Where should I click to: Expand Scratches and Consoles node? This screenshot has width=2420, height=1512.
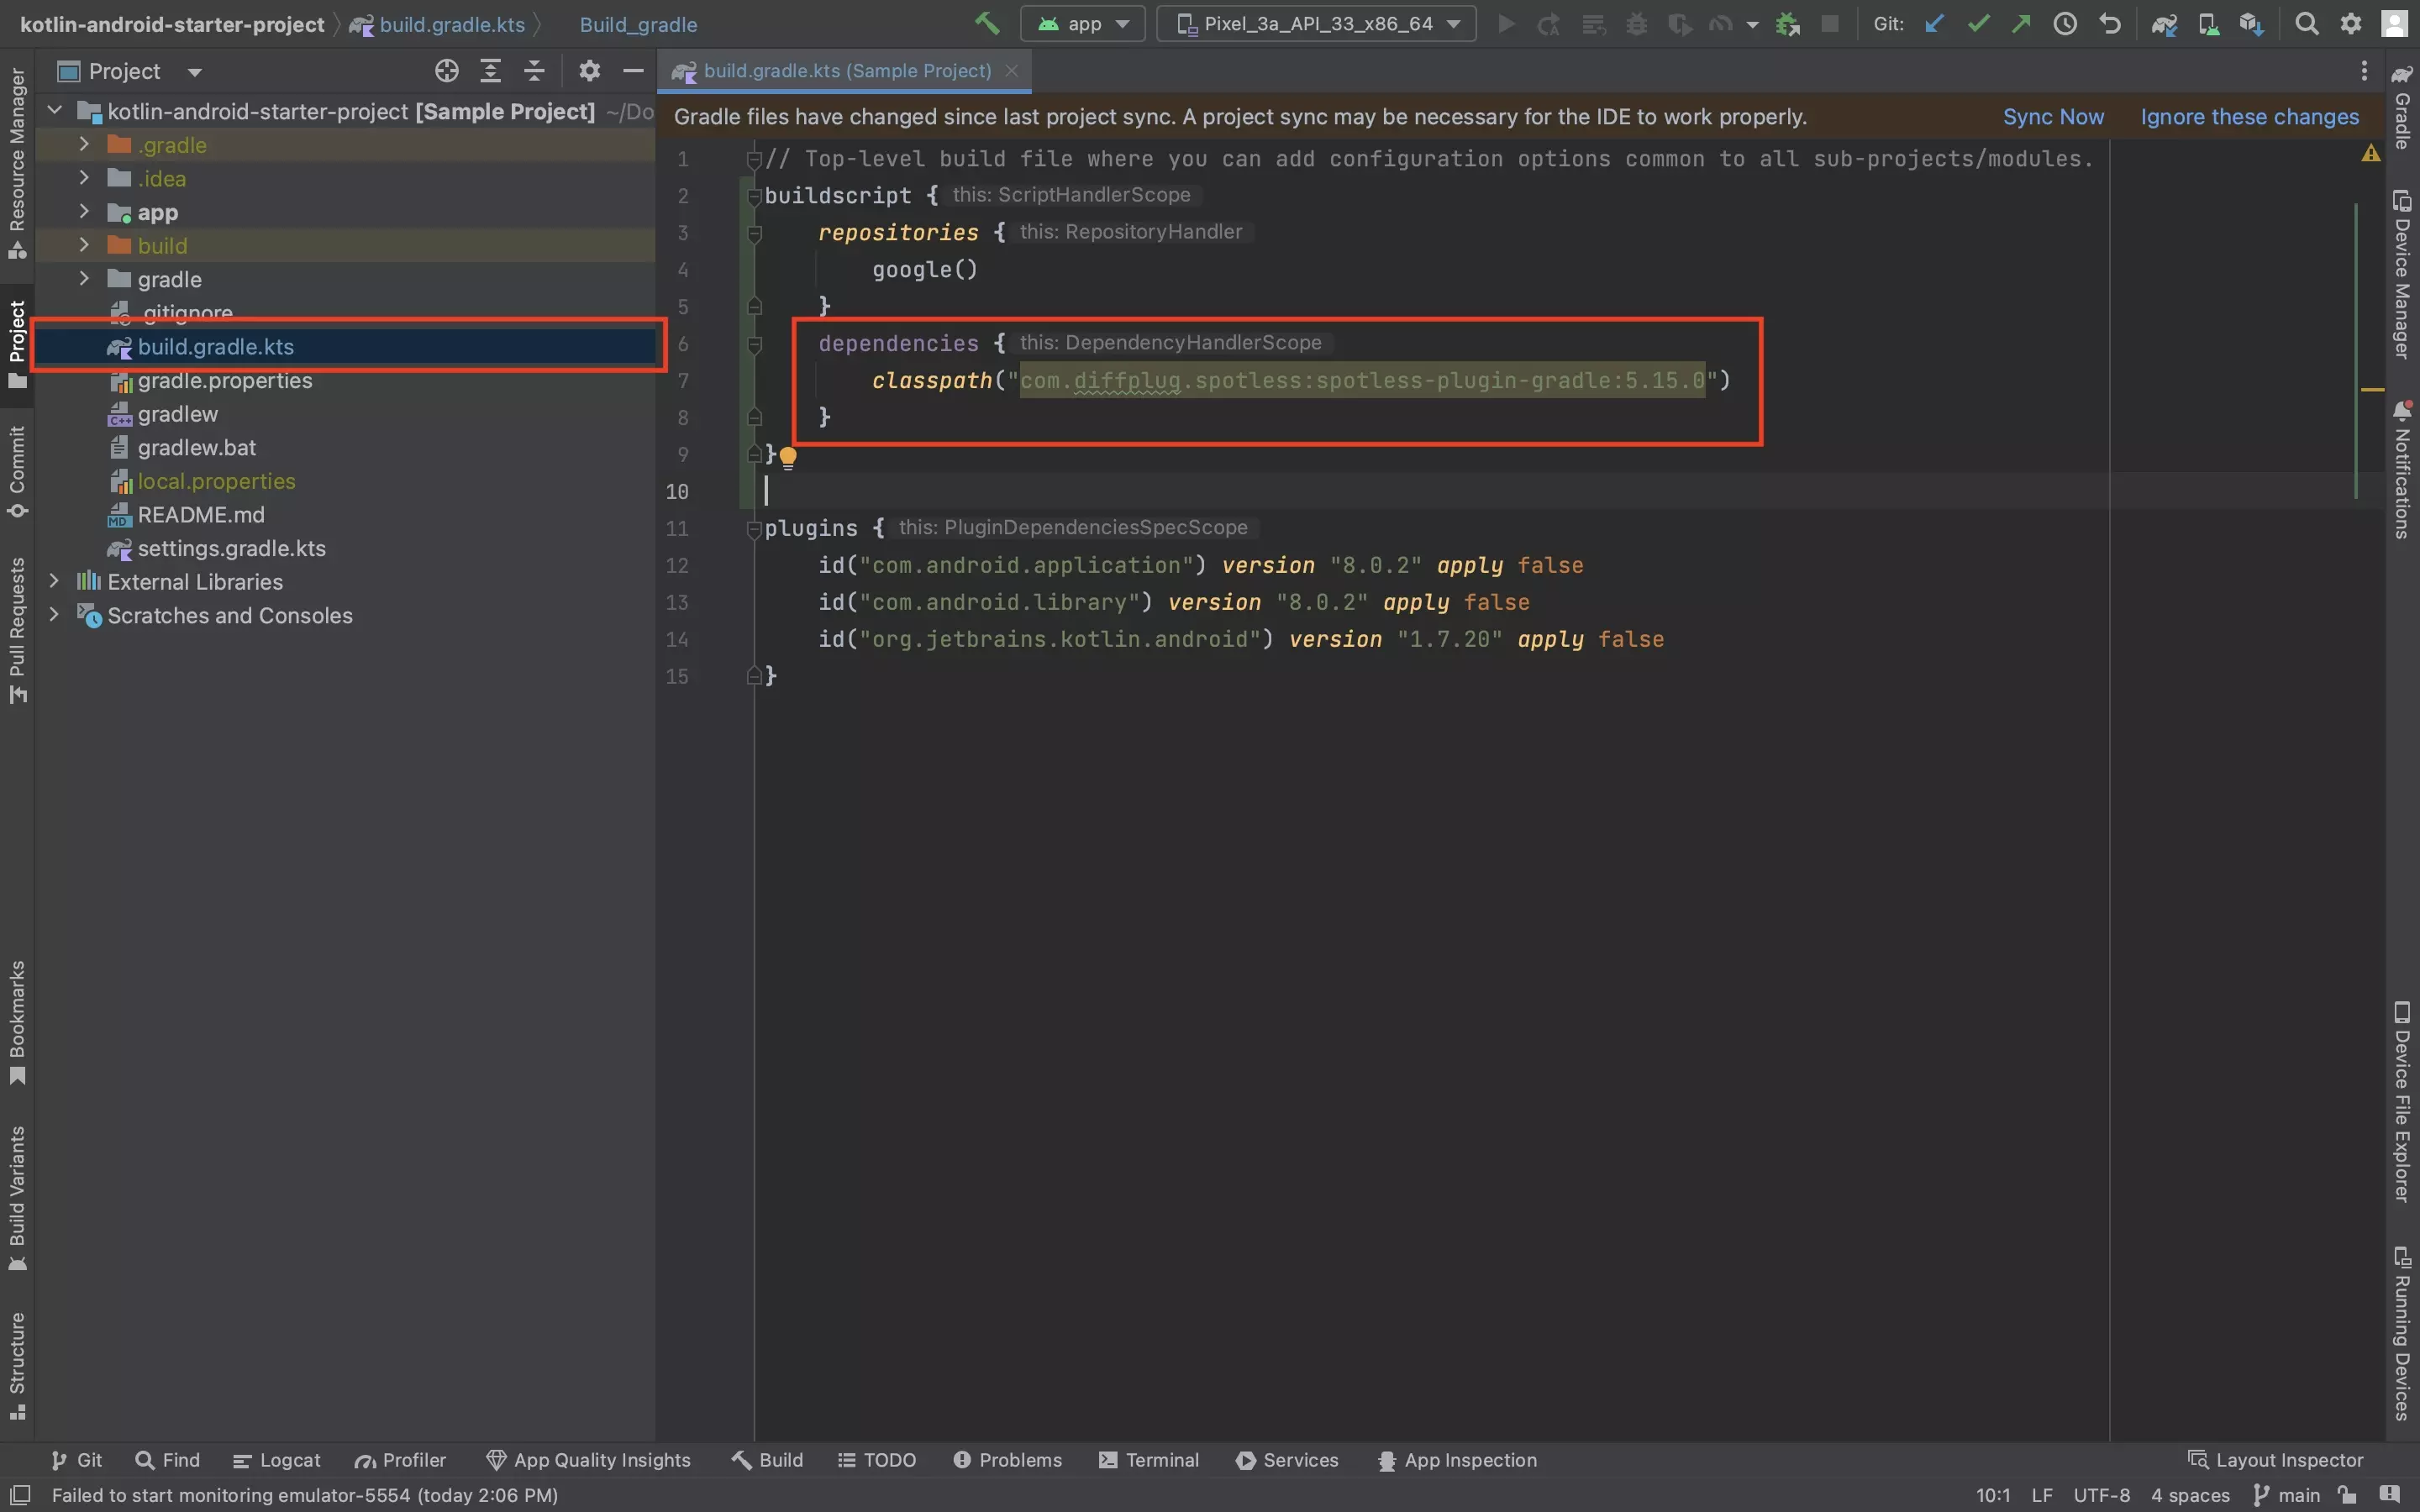click(x=54, y=615)
